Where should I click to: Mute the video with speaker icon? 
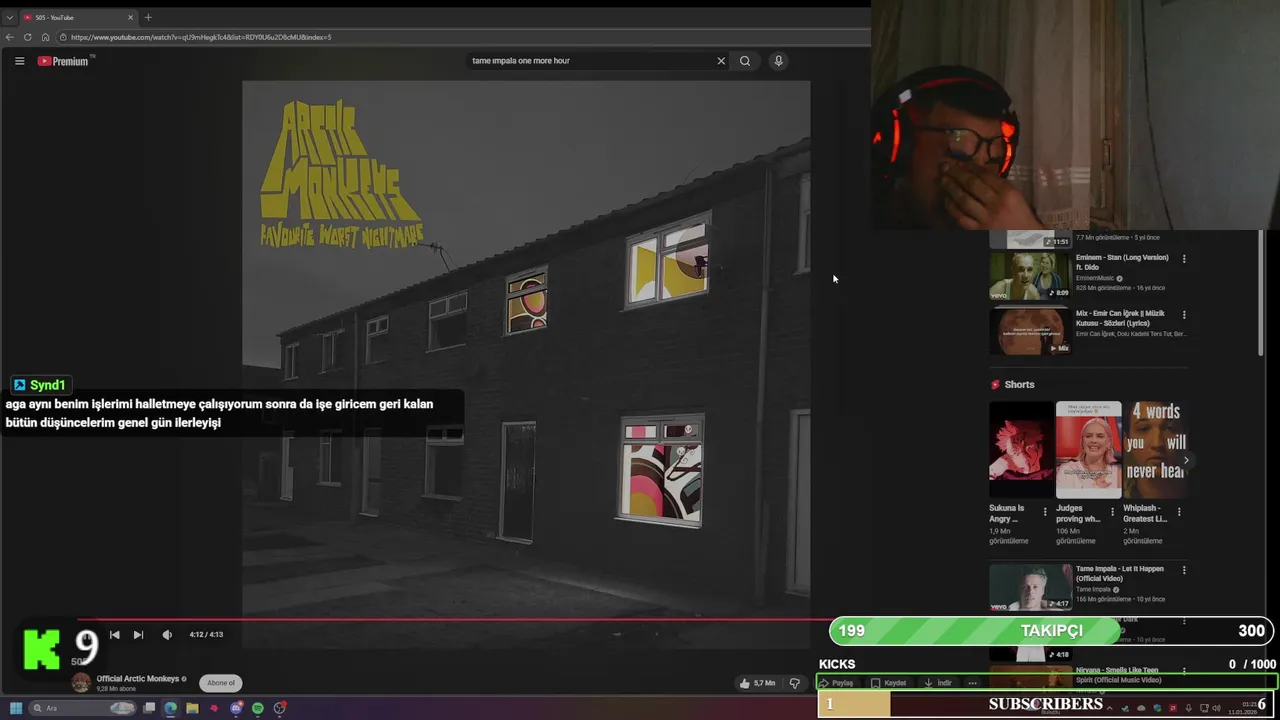(167, 635)
